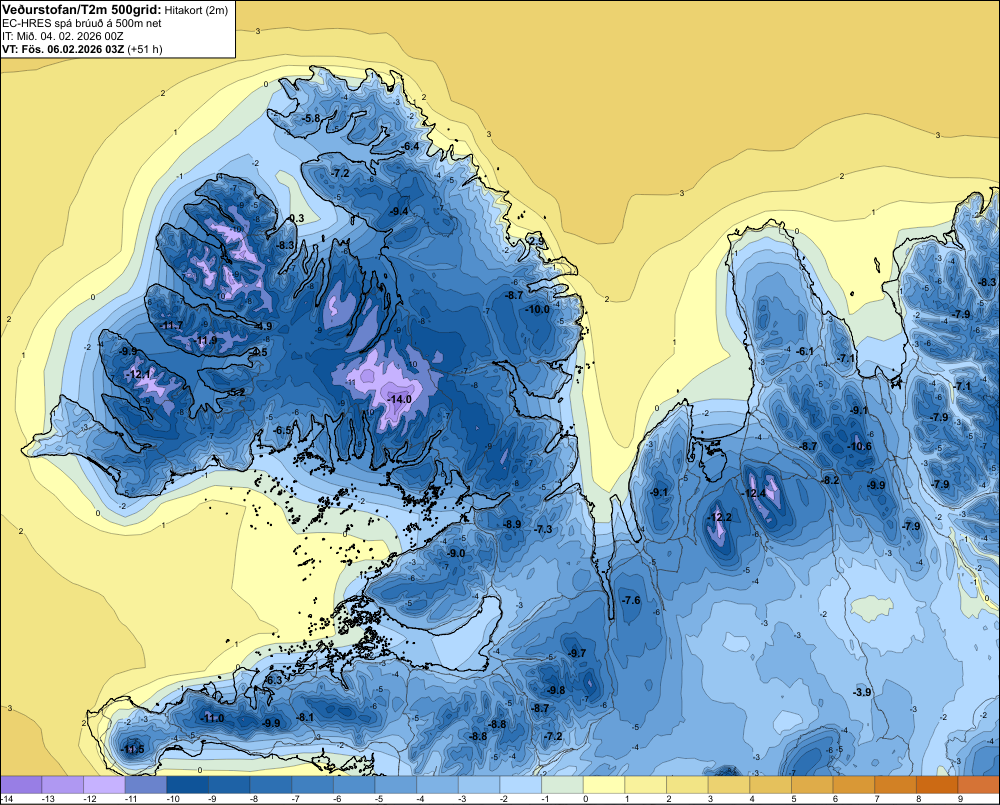The image size is (1000, 805).
Task: Click the -8.1 temperature value
Action: tap(304, 718)
